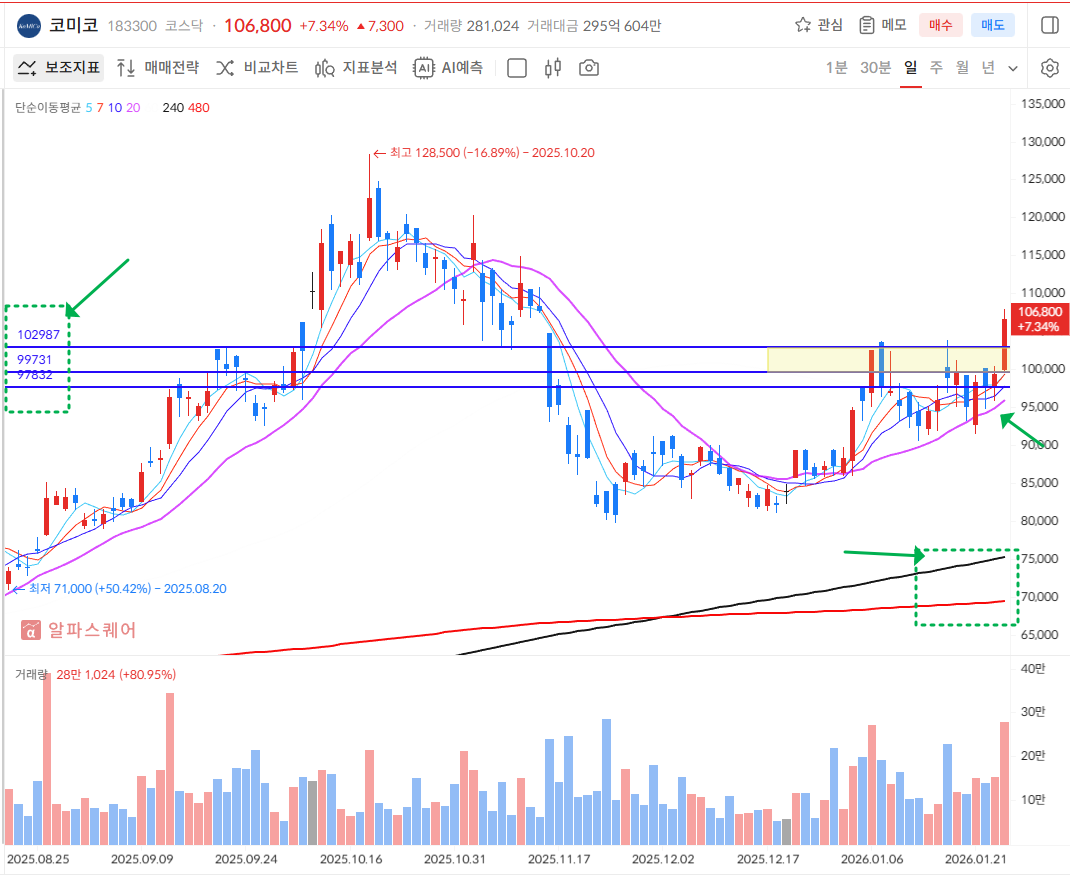Viewport: 1070px width, 875px height.
Task: Toggle the side panel layout button
Action: (1049, 25)
